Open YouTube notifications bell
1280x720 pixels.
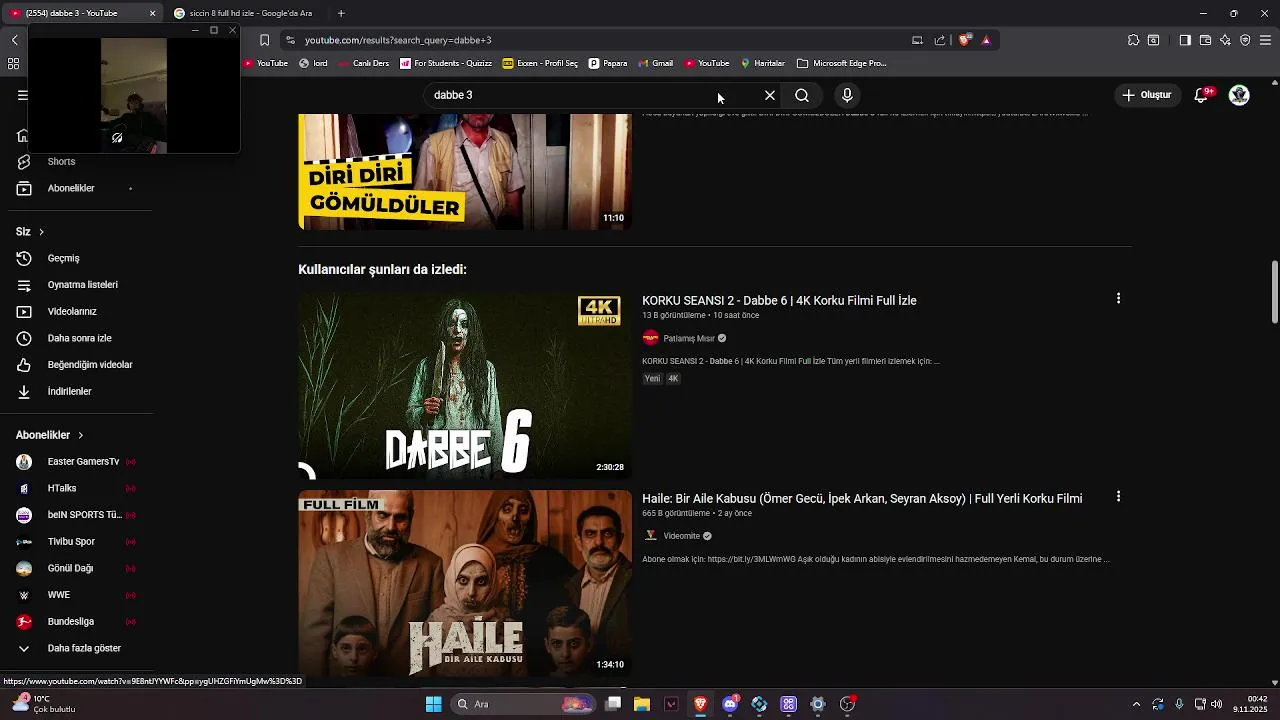pos(1202,95)
